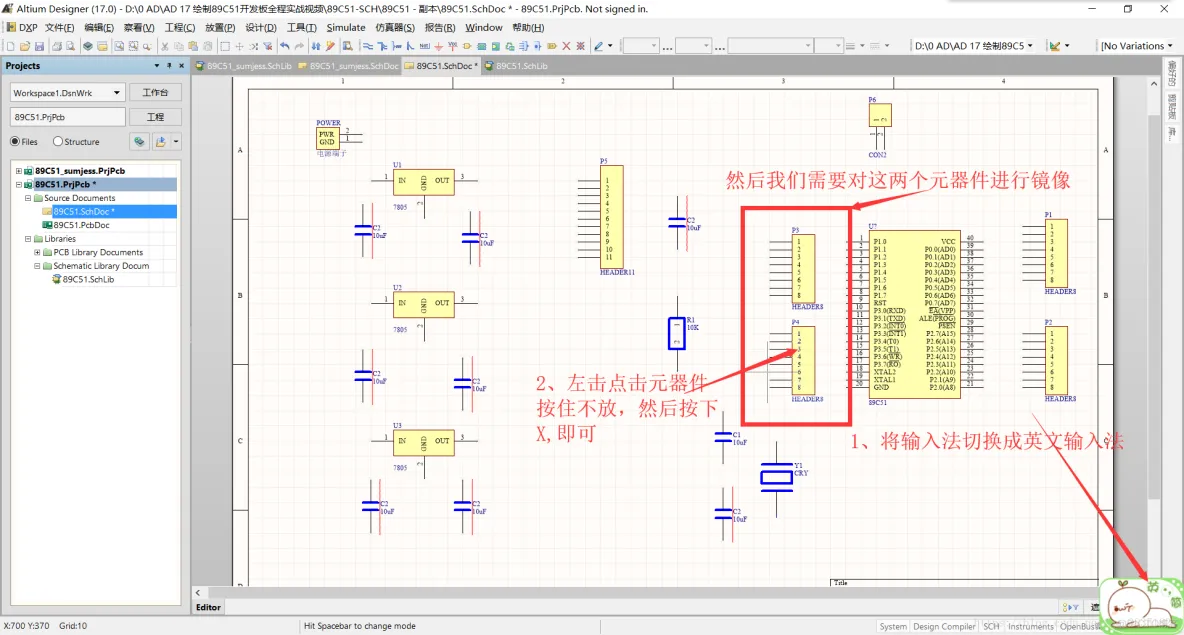Expand the 89C51_sumjess.PrjPcb project node
Viewport: 1184px width, 635px height.
click(19, 171)
